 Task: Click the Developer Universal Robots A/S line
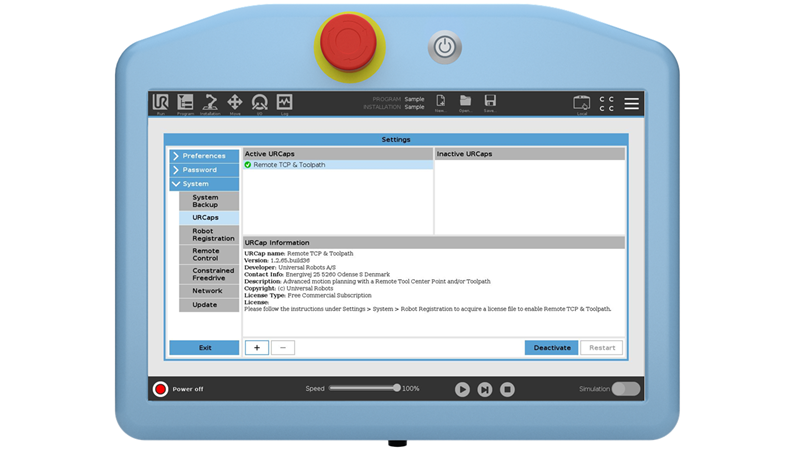[290, 267]
